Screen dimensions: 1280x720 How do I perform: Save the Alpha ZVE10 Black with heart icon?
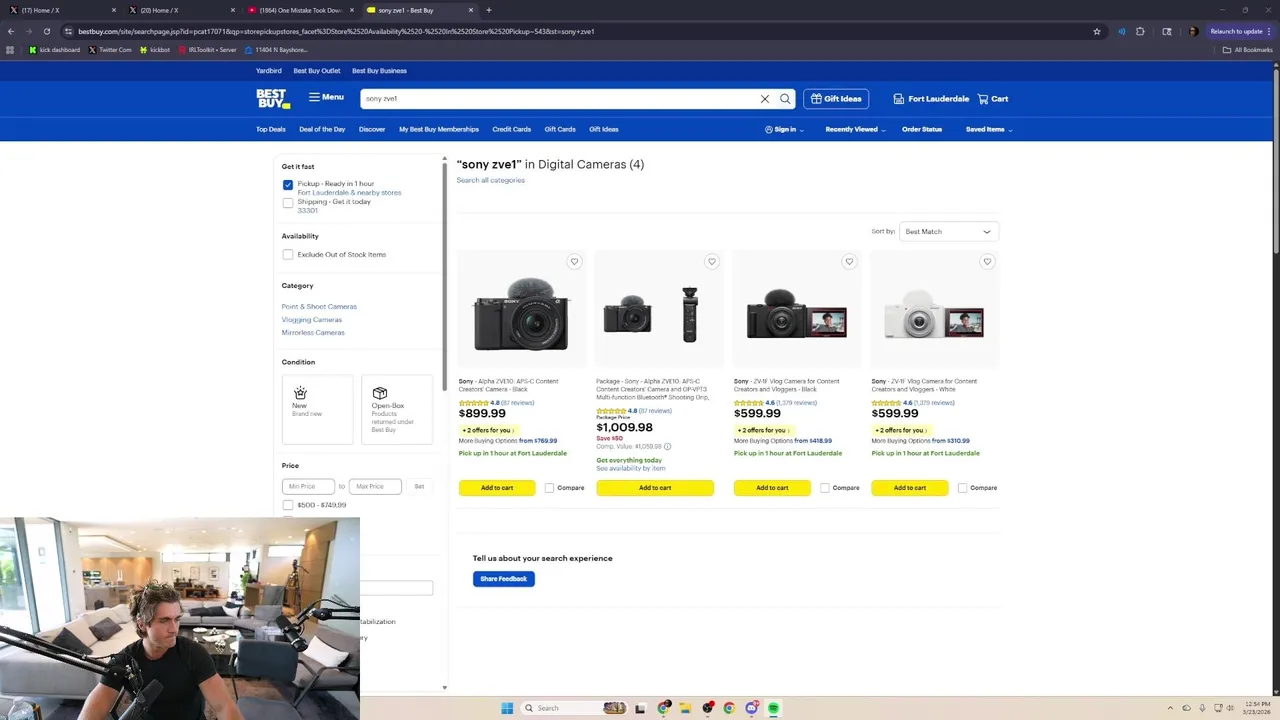point(574,262)
